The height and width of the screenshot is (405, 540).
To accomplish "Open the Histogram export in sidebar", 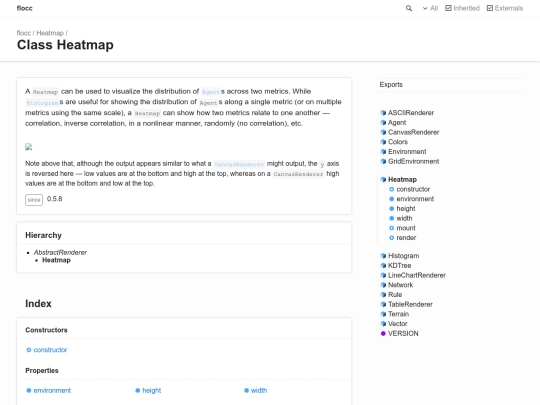I will click(403, 256).
